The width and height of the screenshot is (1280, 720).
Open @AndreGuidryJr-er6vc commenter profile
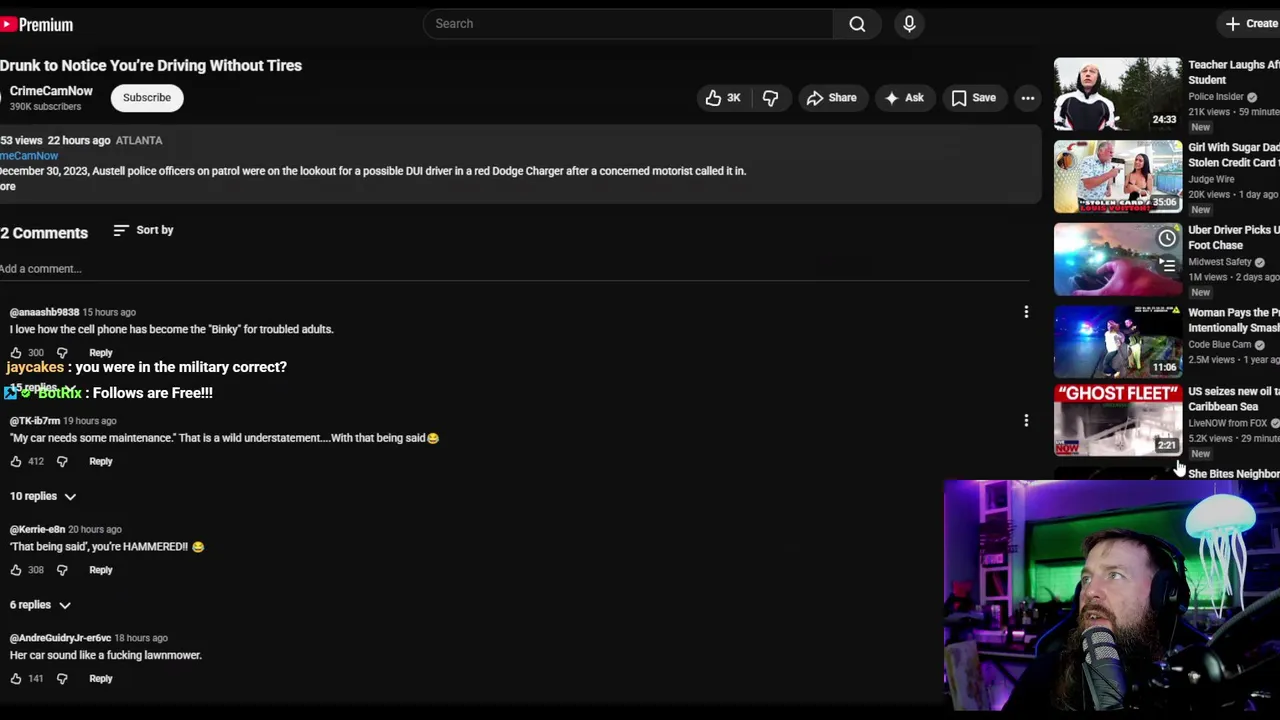[60, 638]
